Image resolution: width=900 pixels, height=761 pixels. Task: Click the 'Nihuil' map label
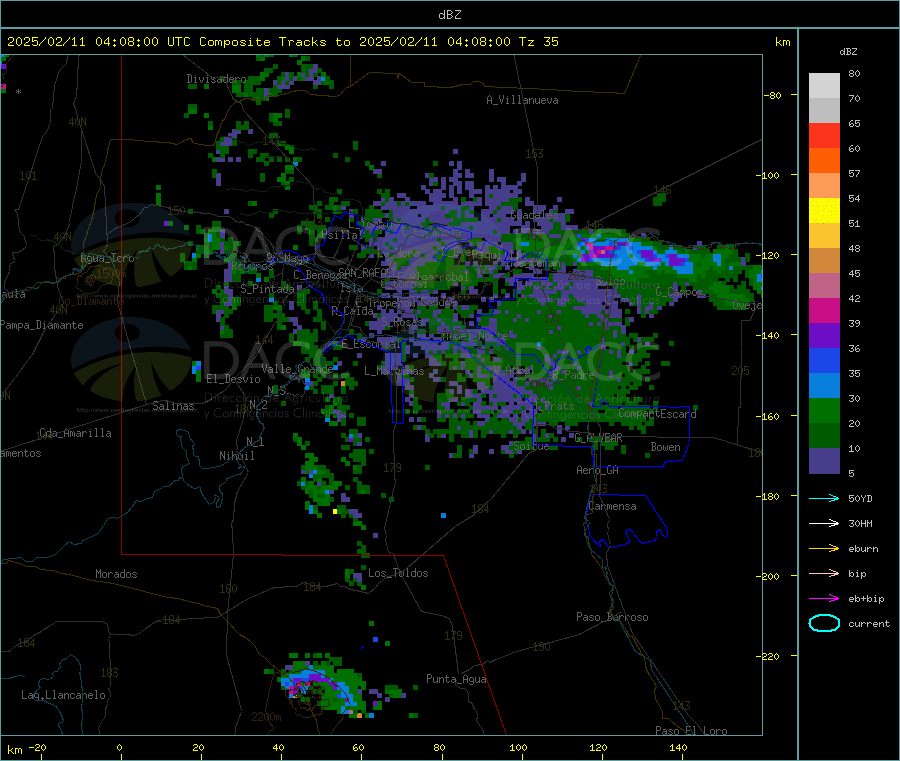236,456
